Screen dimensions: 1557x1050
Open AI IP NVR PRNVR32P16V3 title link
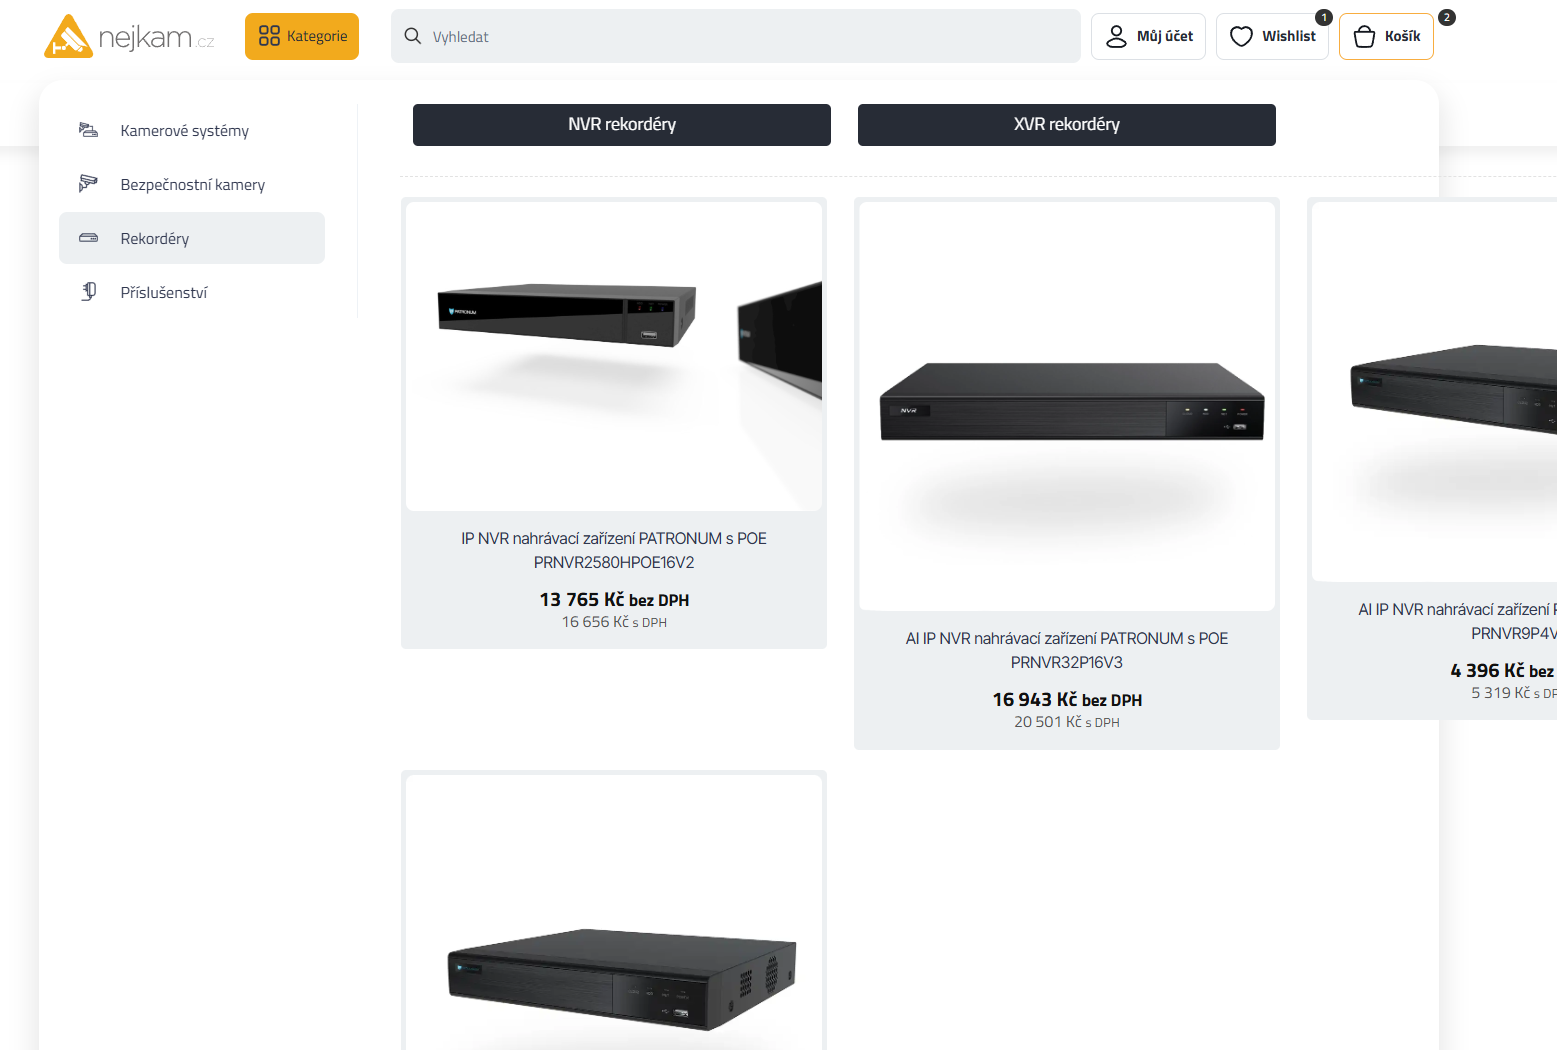click(x=1066, y=650)
